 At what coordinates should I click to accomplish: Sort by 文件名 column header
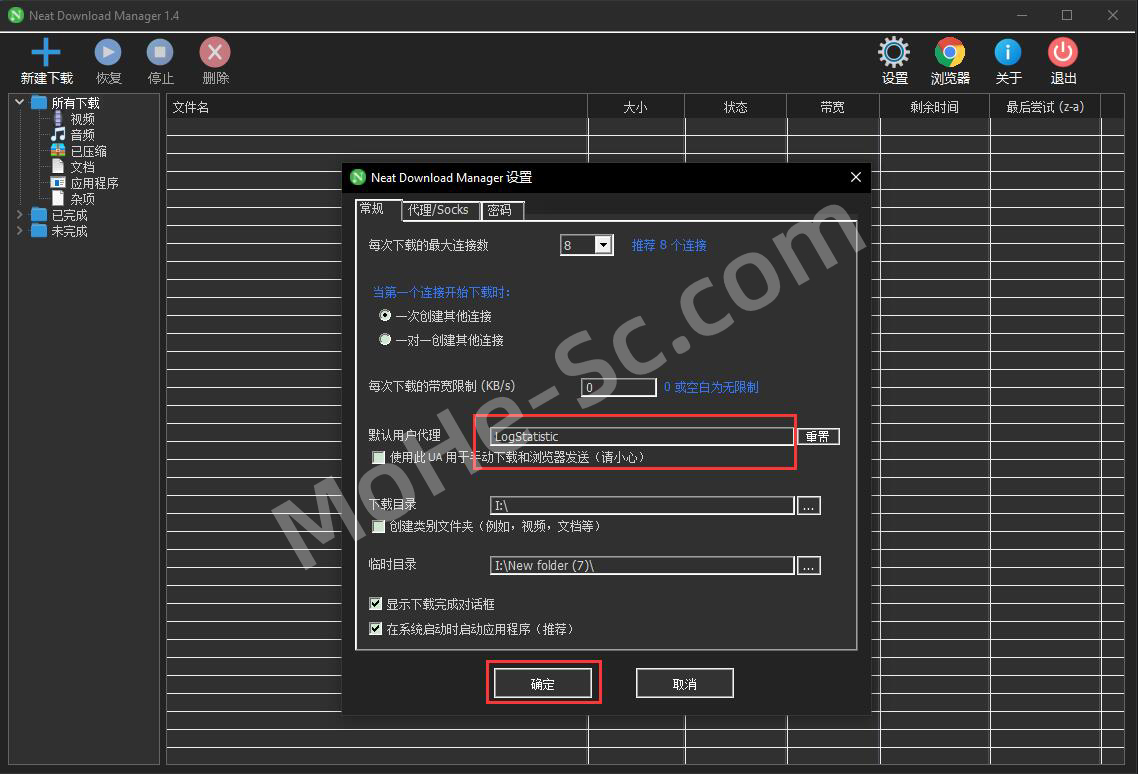pos(377,107)
